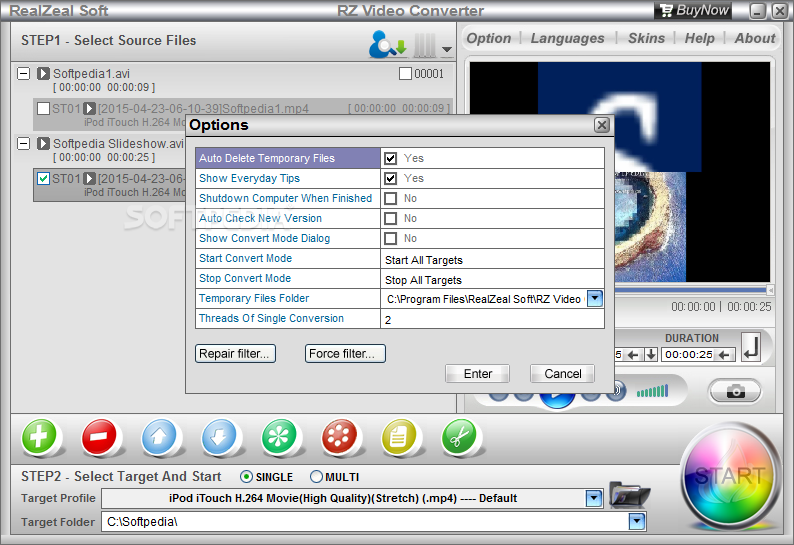Click the BuyNow cart button
The image size is (794, 545).
pyautogui.click(x=694, y=10)
